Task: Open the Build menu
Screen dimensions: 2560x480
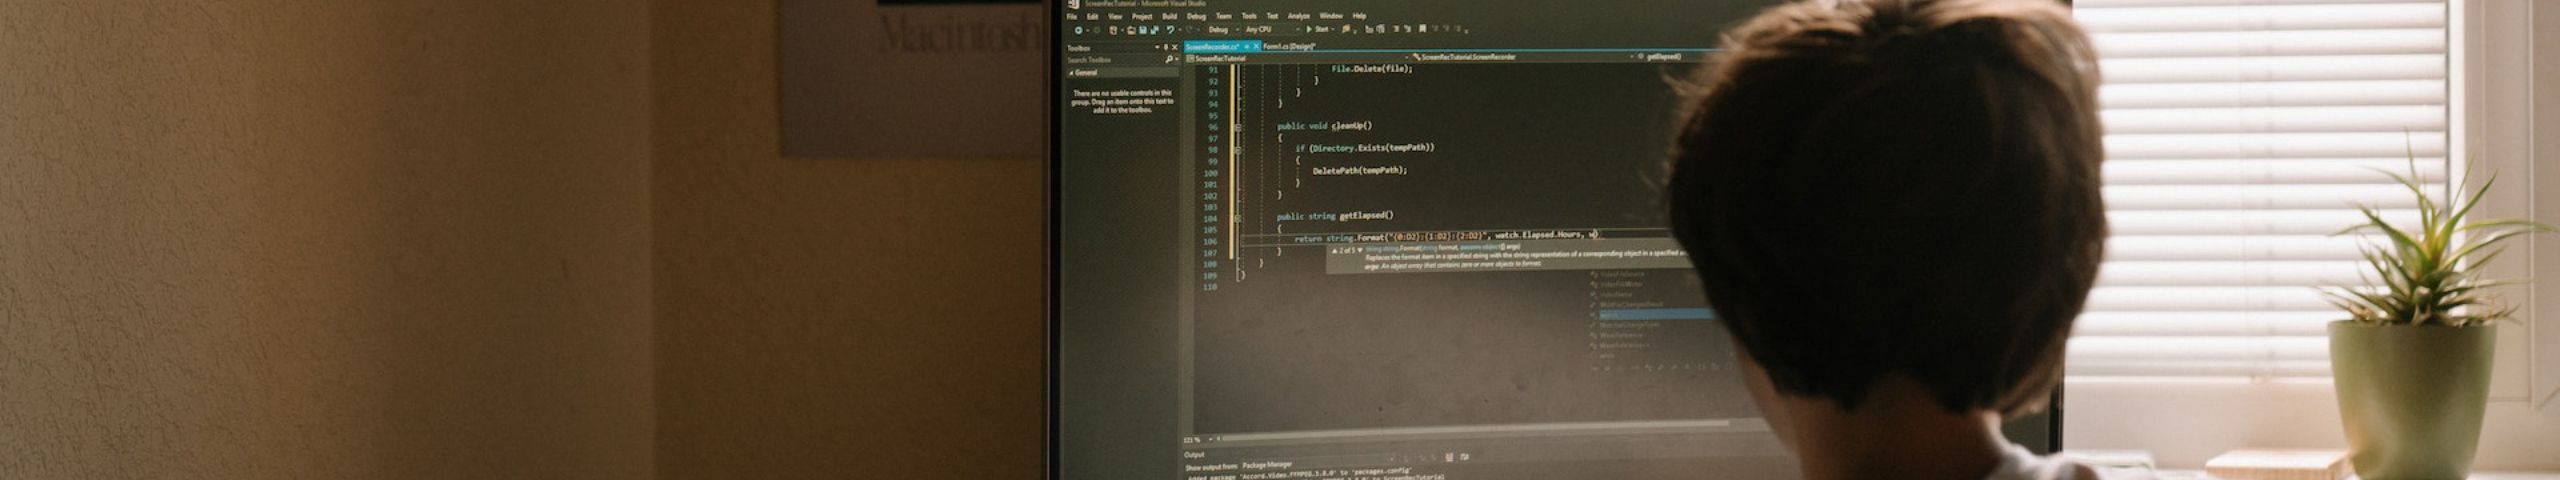Action: 1169,16
